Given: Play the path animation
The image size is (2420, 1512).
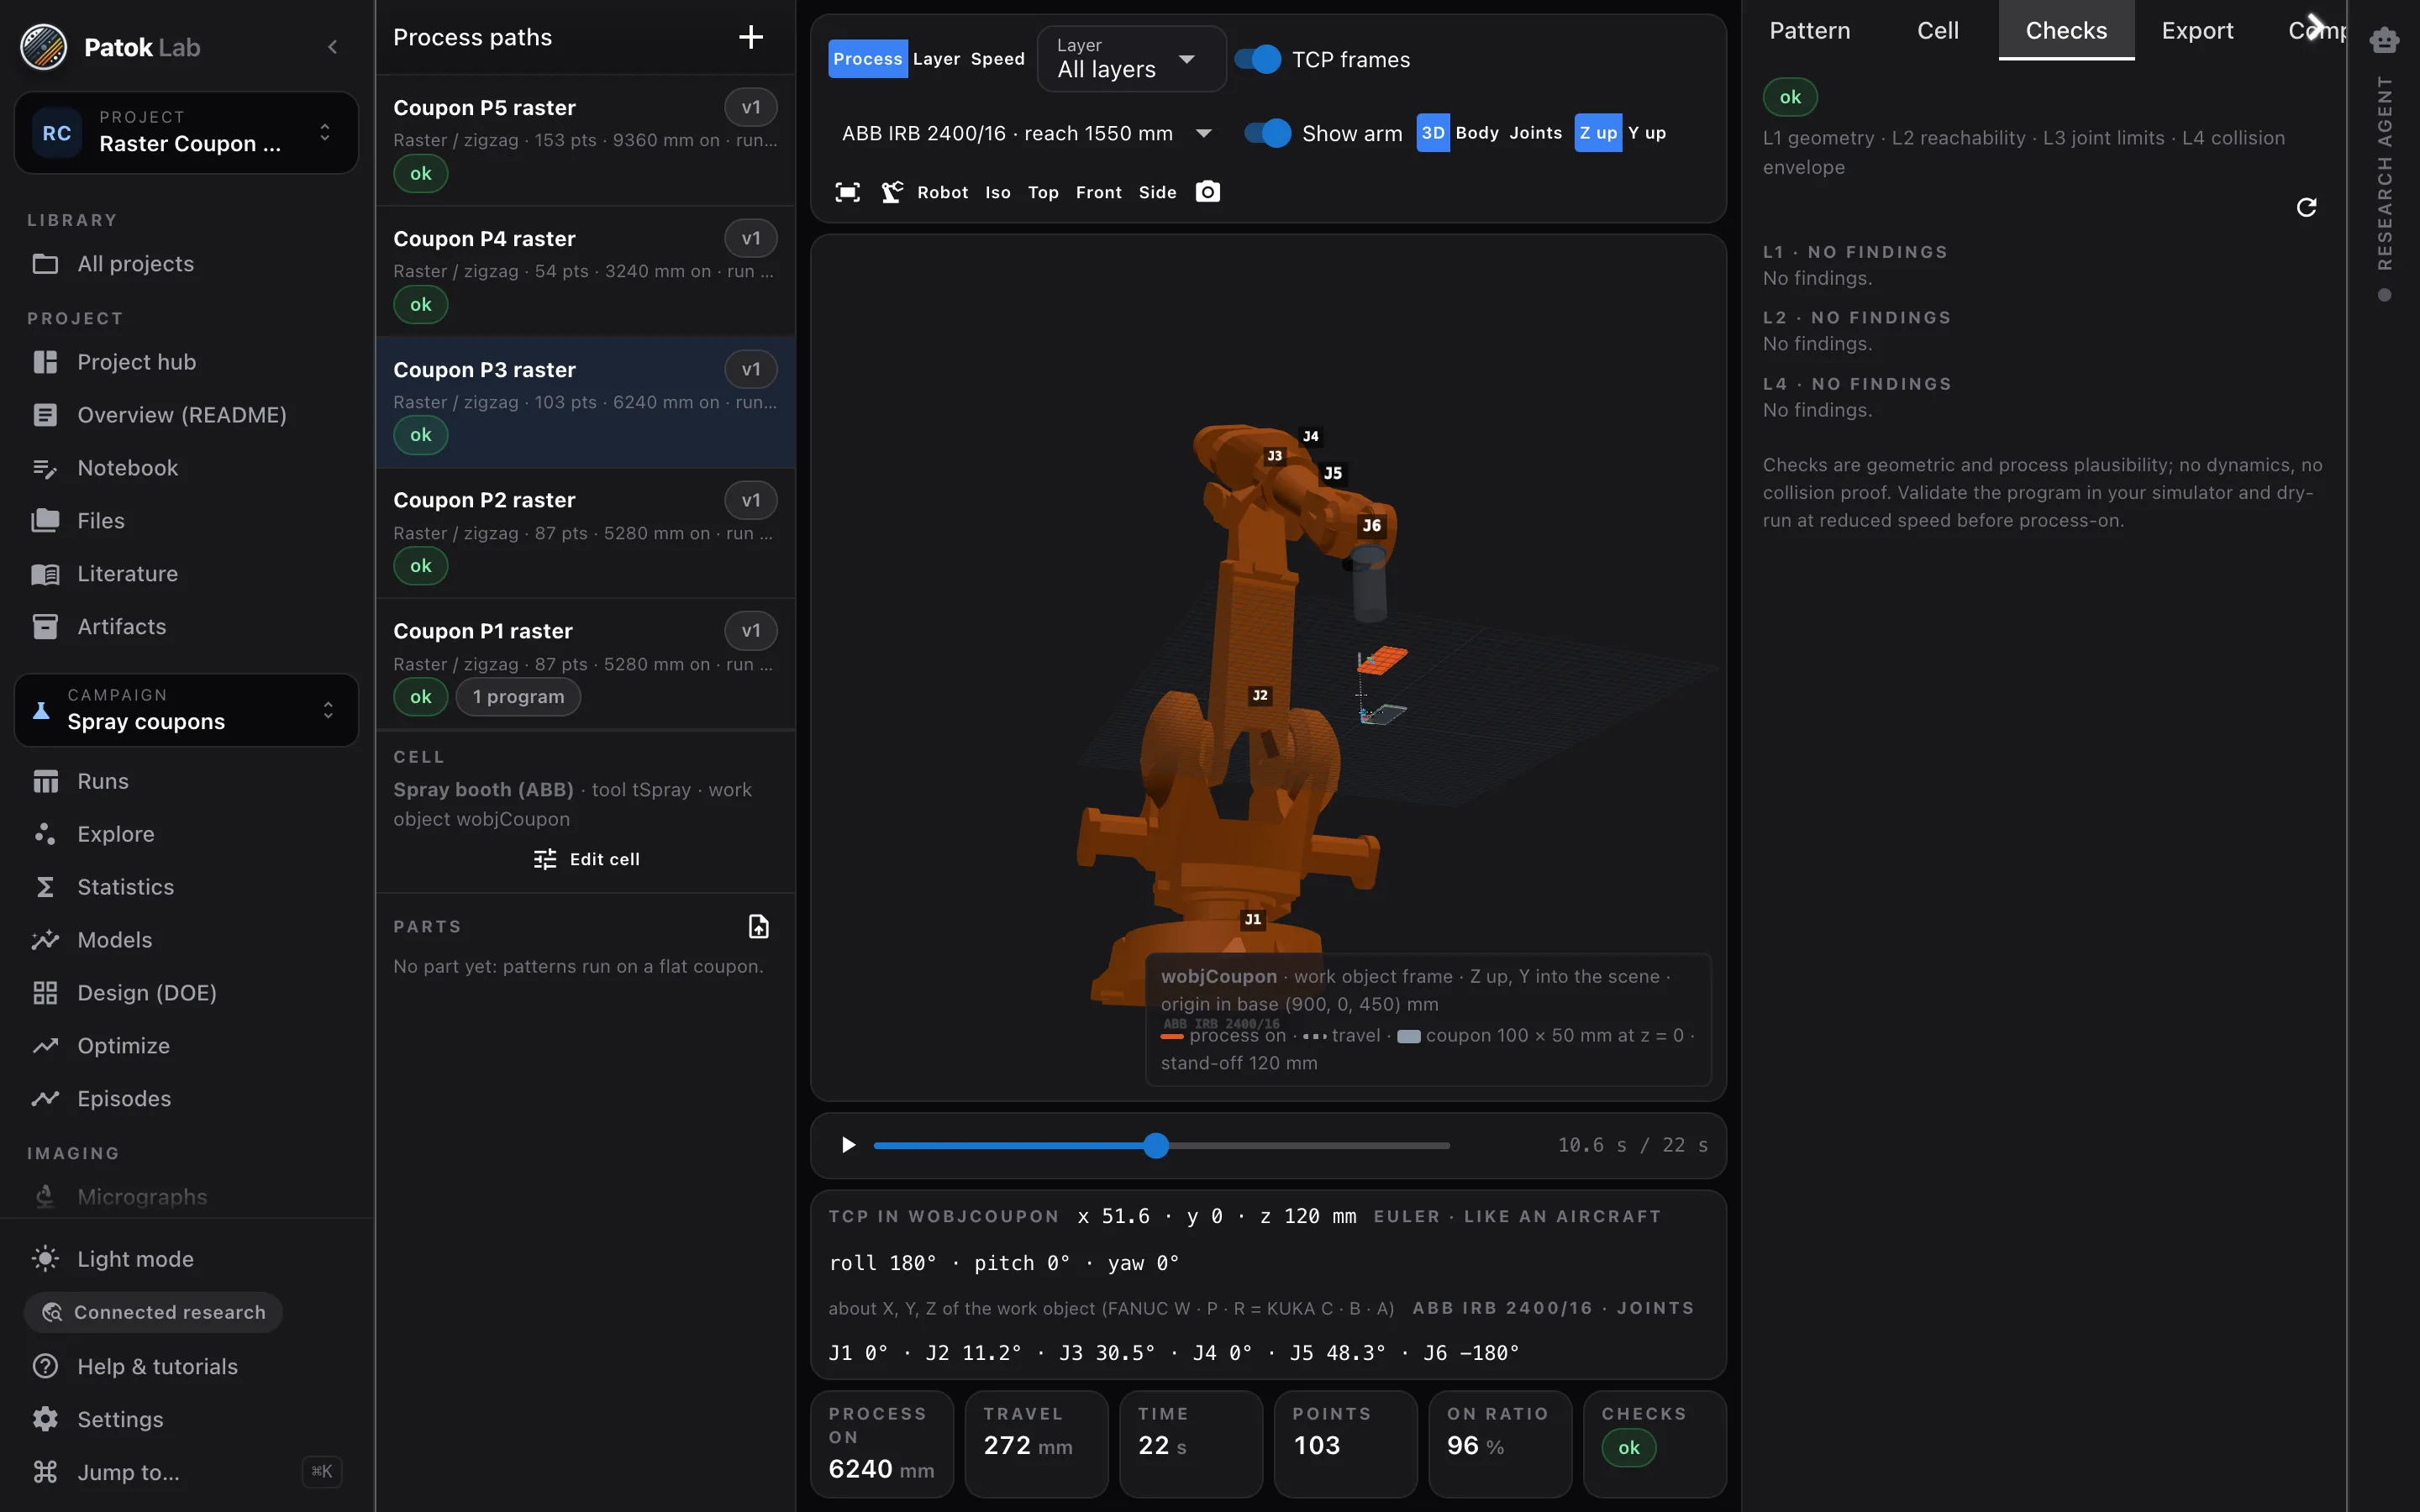Looking at the screenshot, I should 848,1145.
